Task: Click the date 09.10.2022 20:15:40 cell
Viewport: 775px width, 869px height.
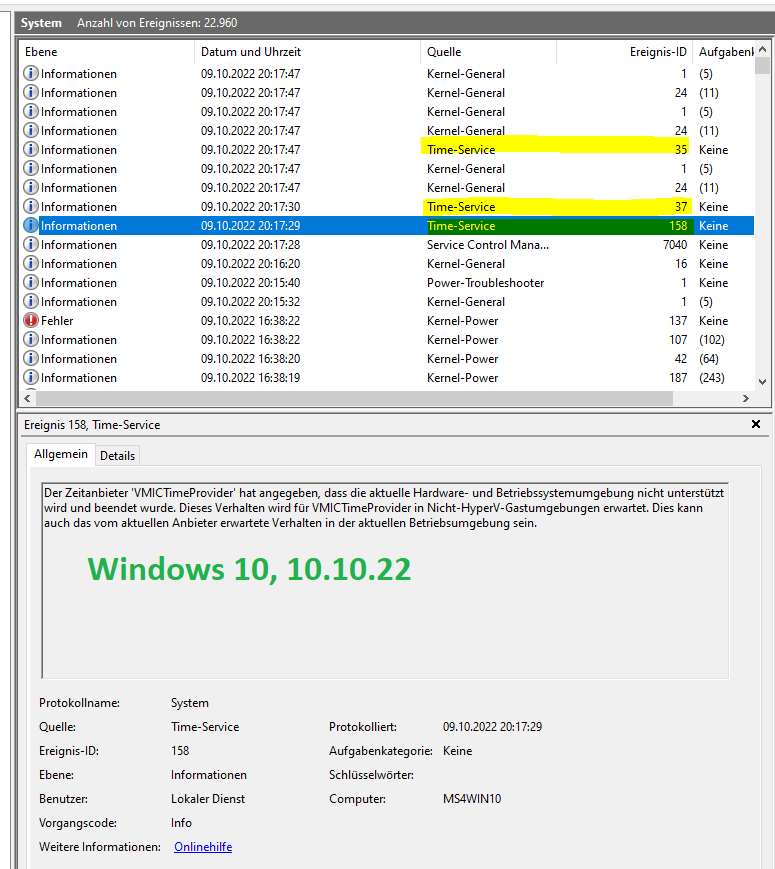Action: (251, 283)
